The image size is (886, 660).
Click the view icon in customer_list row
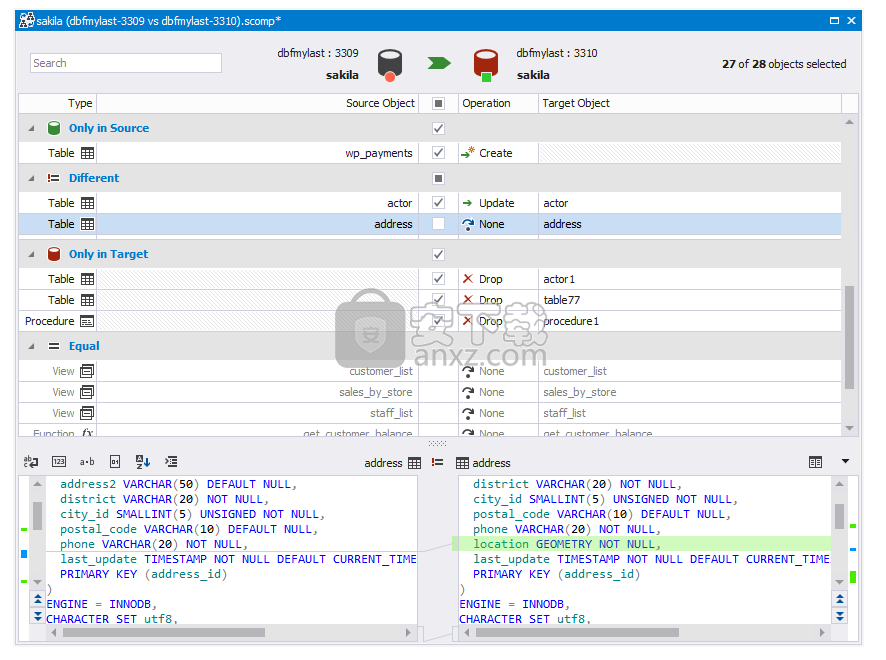pos(87,371)
